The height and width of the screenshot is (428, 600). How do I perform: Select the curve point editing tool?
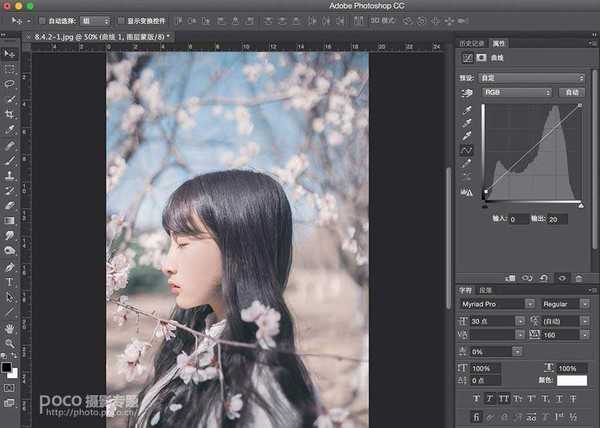coord(466,149)
